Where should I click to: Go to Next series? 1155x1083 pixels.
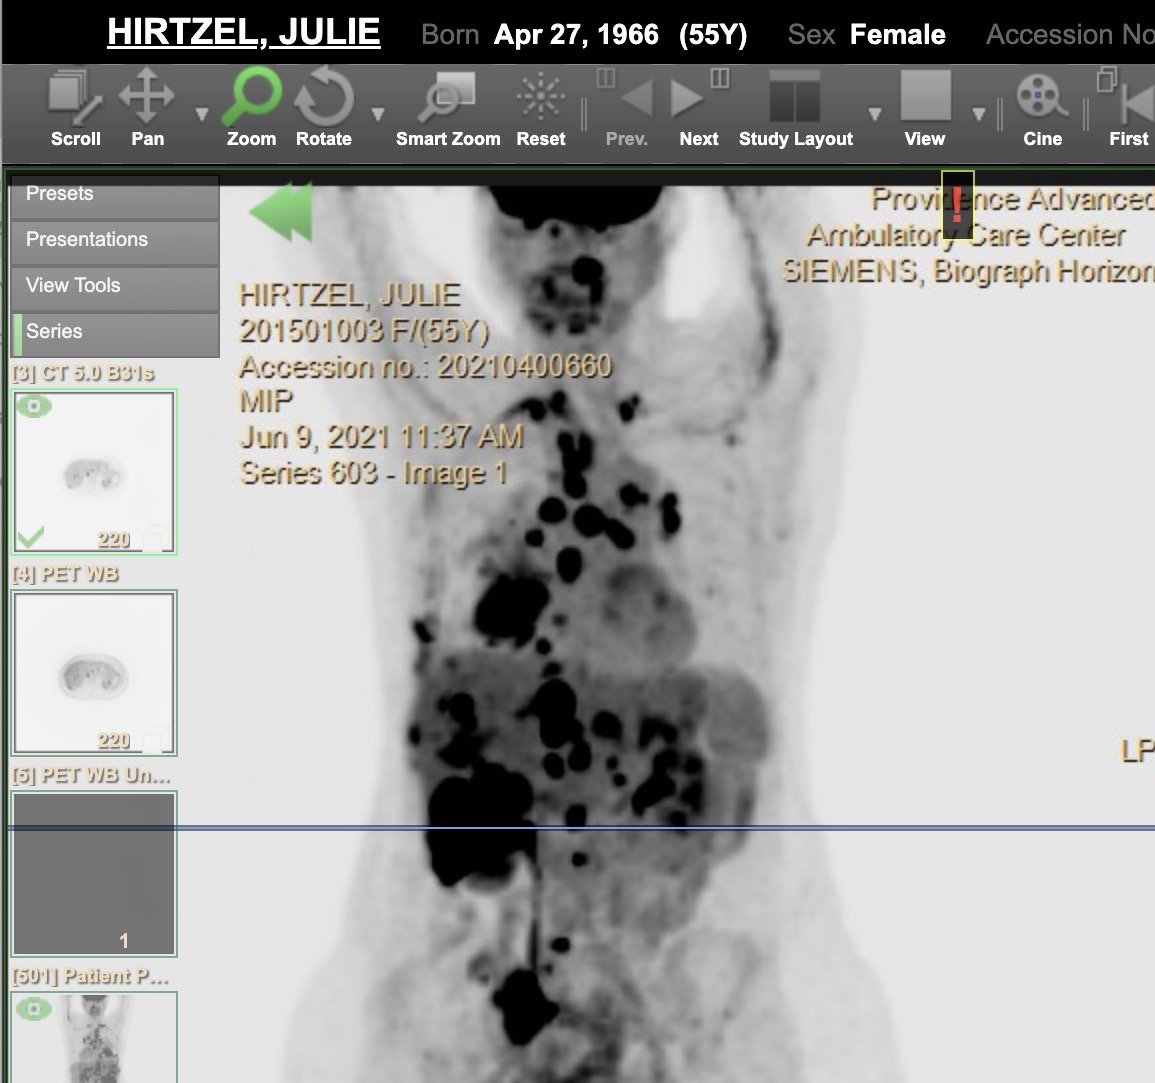click(x=698, y=110)
